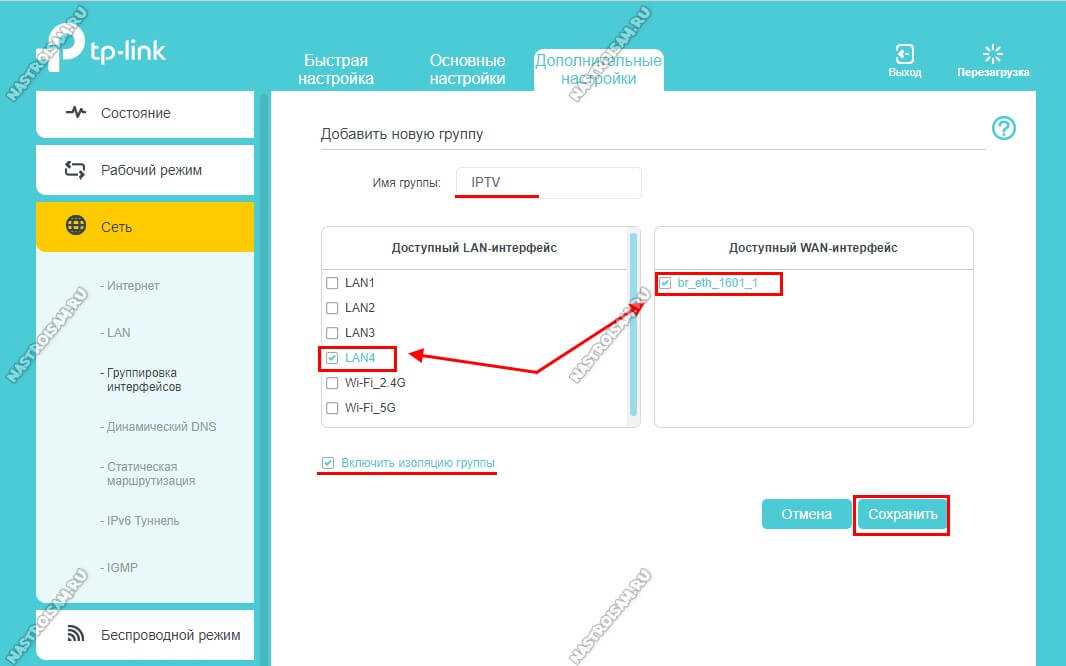Open the Основные настройки tab
Screen dimensions: 1066x666
point(467,69)
